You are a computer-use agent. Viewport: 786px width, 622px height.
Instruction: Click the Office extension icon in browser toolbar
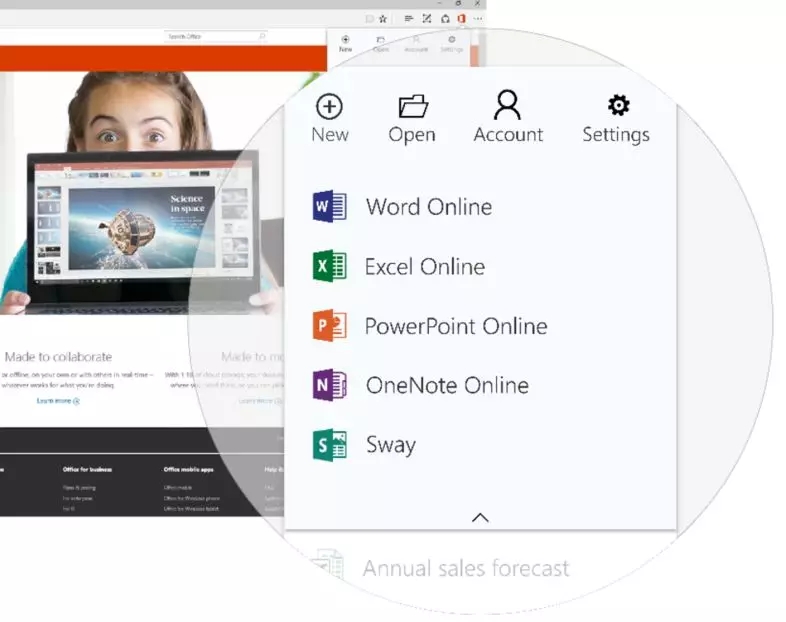click(x=461, y=19)
